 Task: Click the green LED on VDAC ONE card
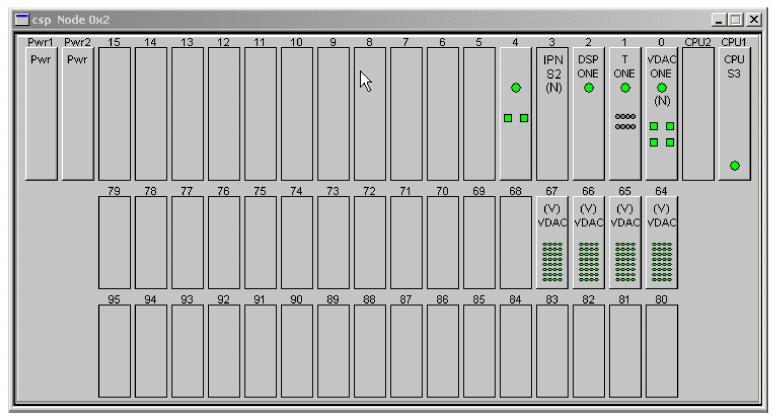tap(661, 88)
